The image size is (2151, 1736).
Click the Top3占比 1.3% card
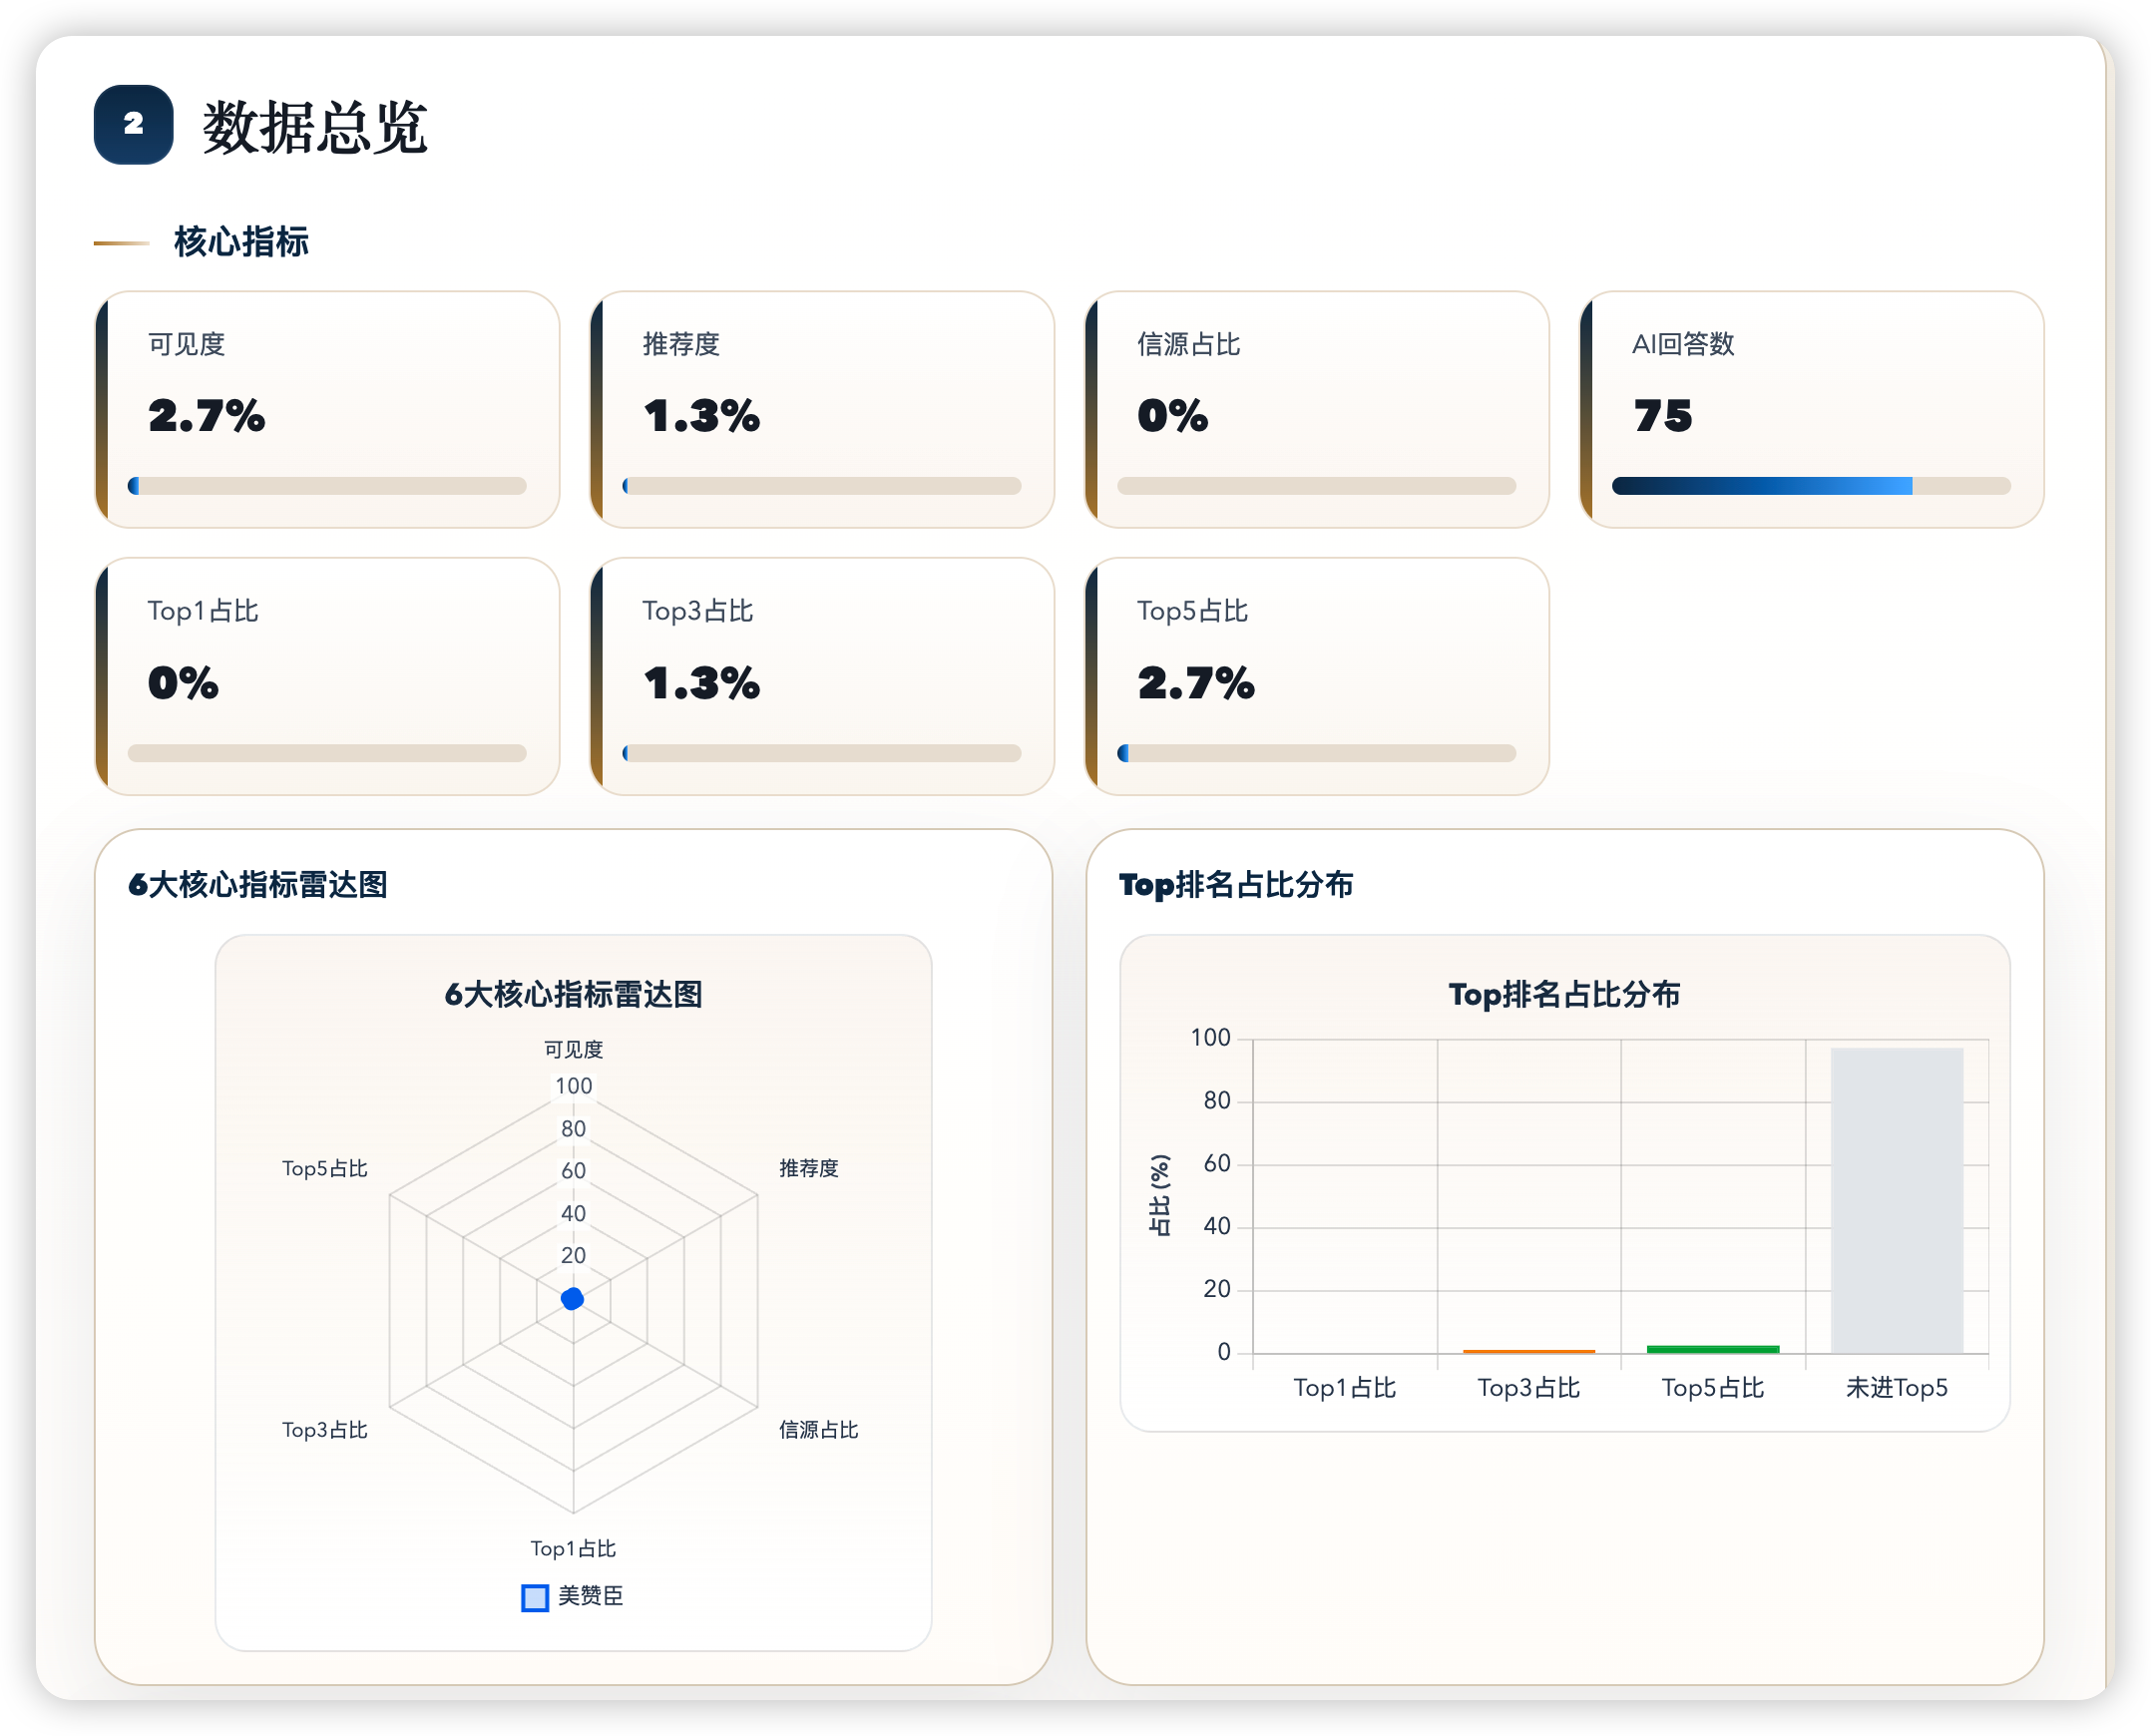tap(822, 676)
